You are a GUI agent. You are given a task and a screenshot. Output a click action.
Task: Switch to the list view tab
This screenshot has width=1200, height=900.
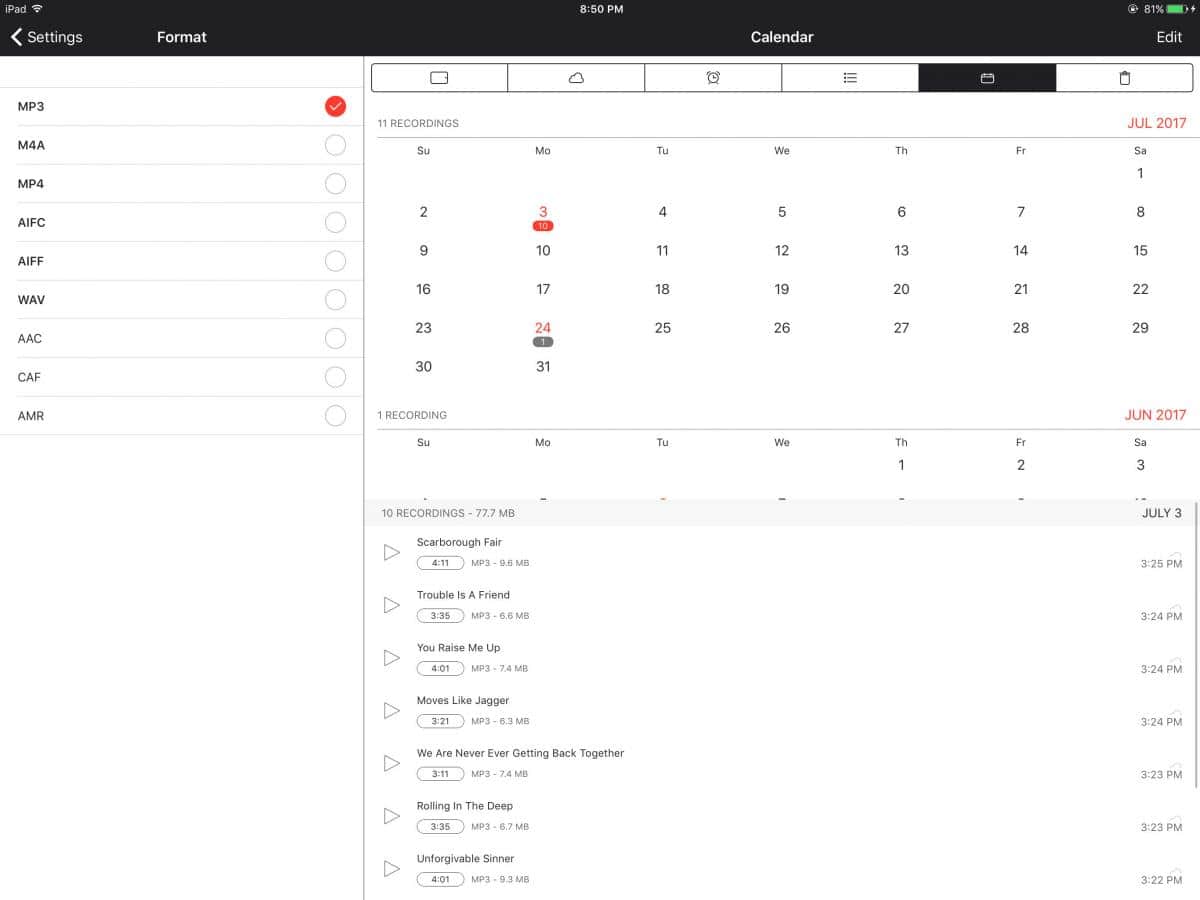pos(850,78)
